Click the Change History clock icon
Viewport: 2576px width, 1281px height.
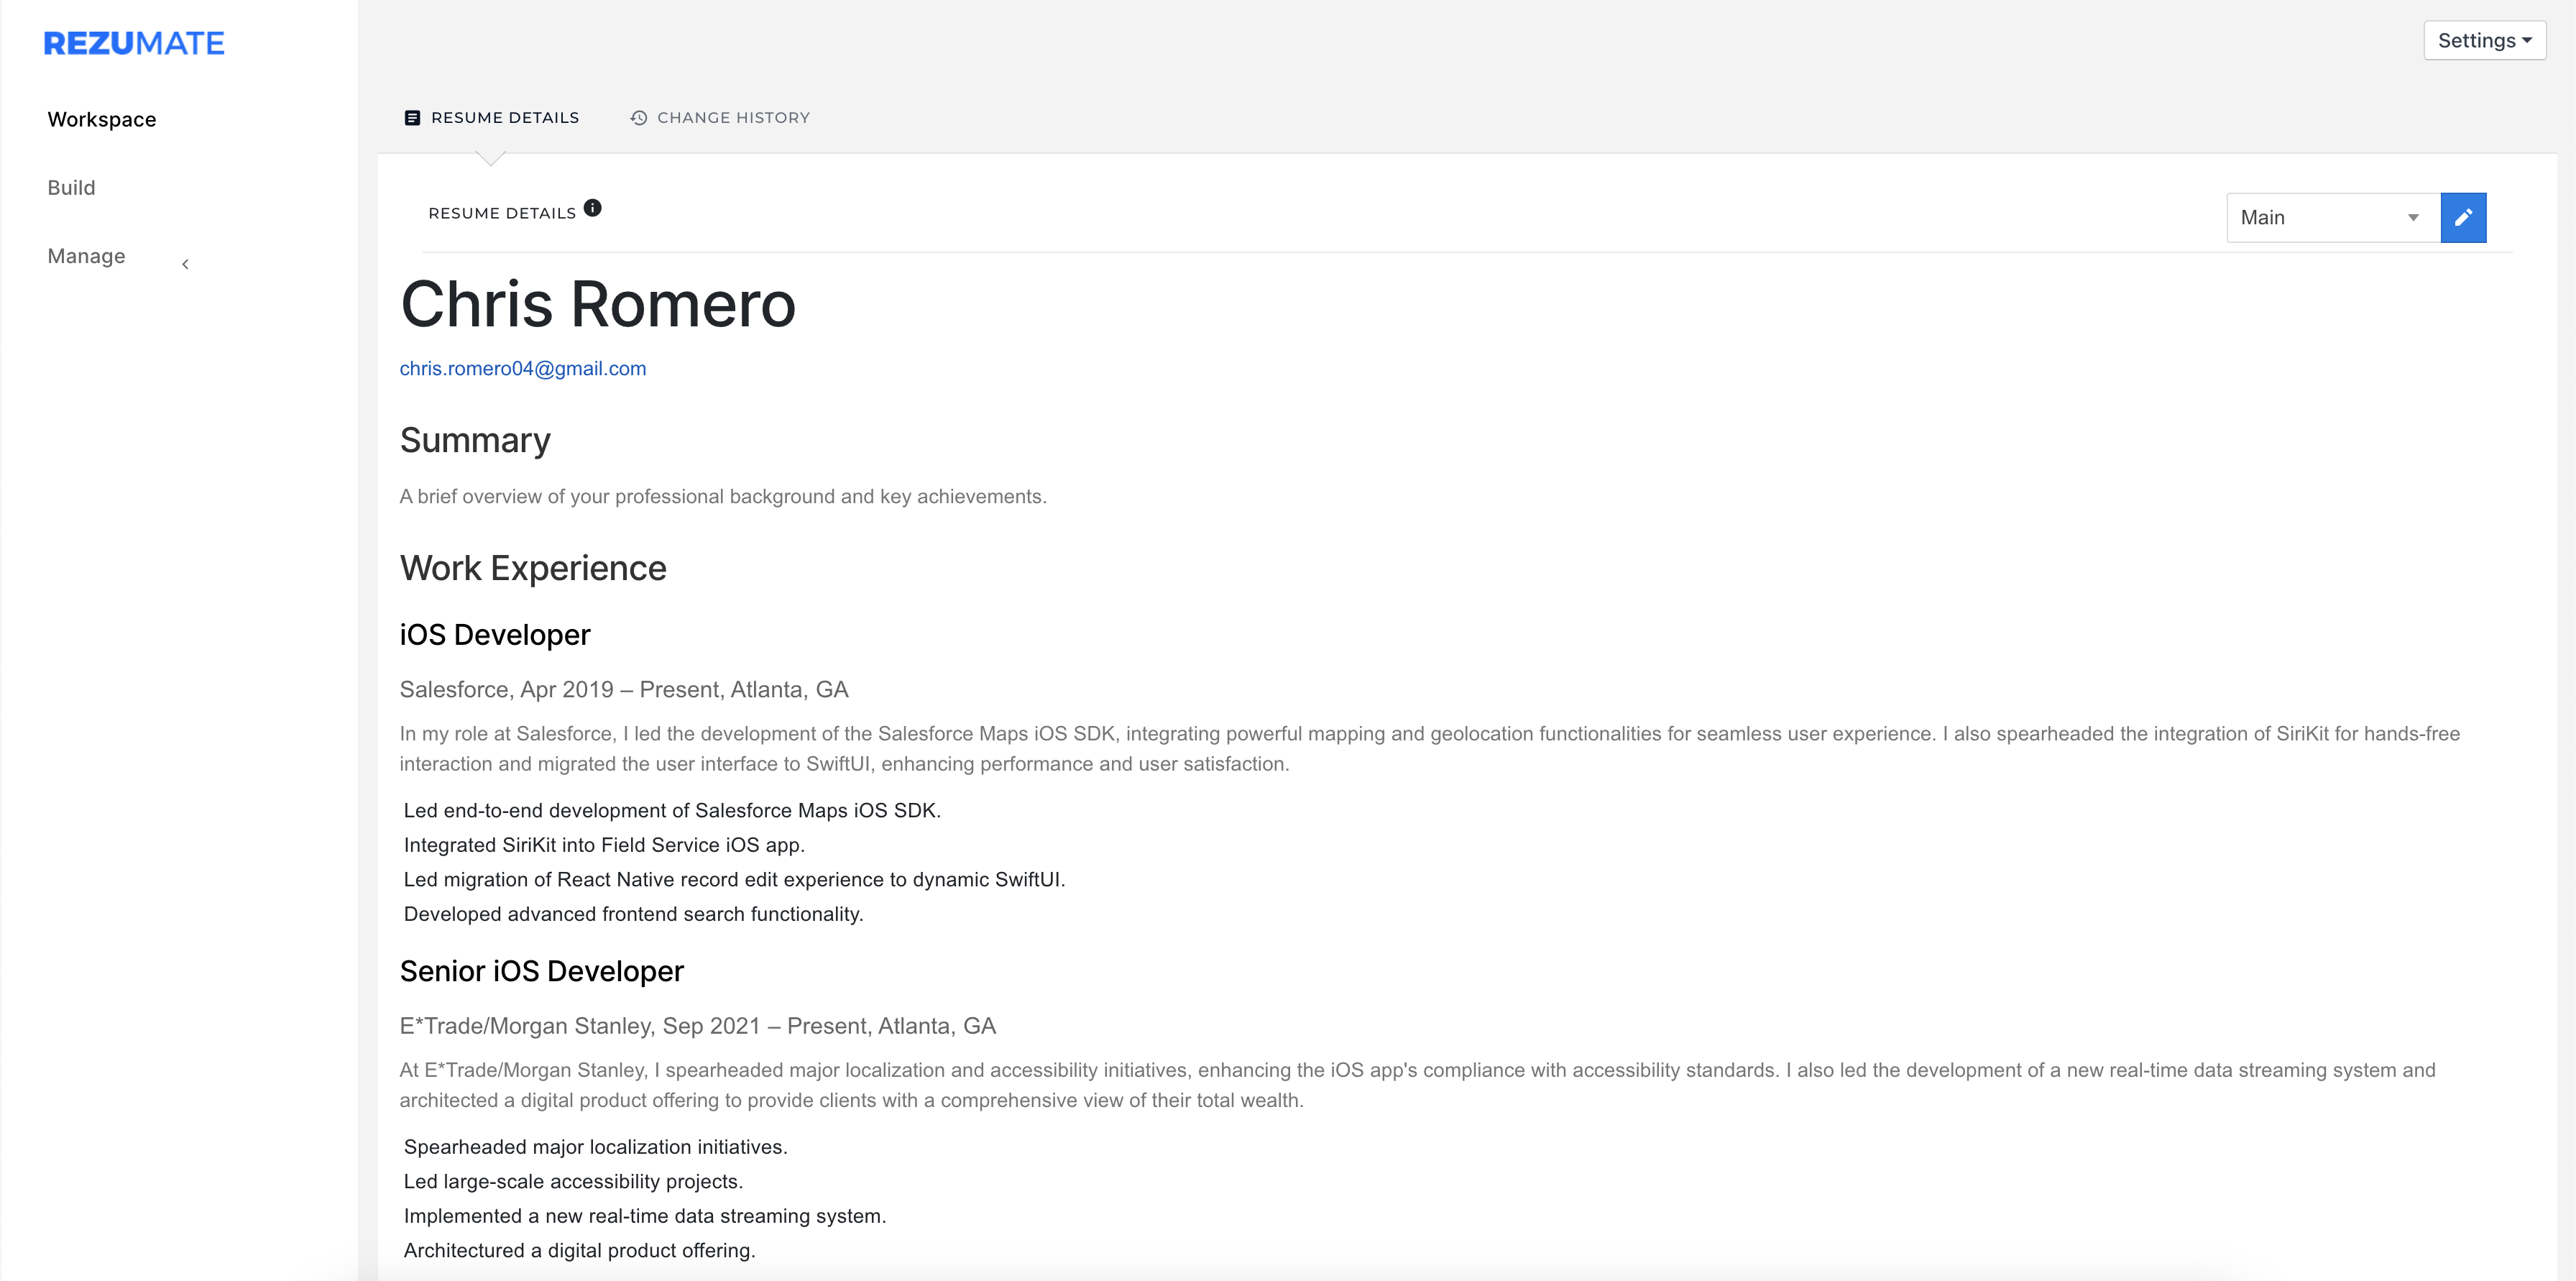[639, 118]
